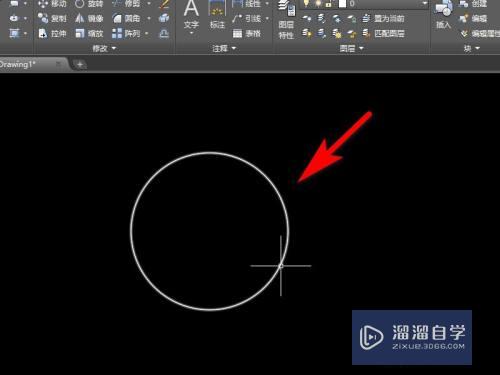
Task: Click the layer Lock icon
Action: (352, 18)
